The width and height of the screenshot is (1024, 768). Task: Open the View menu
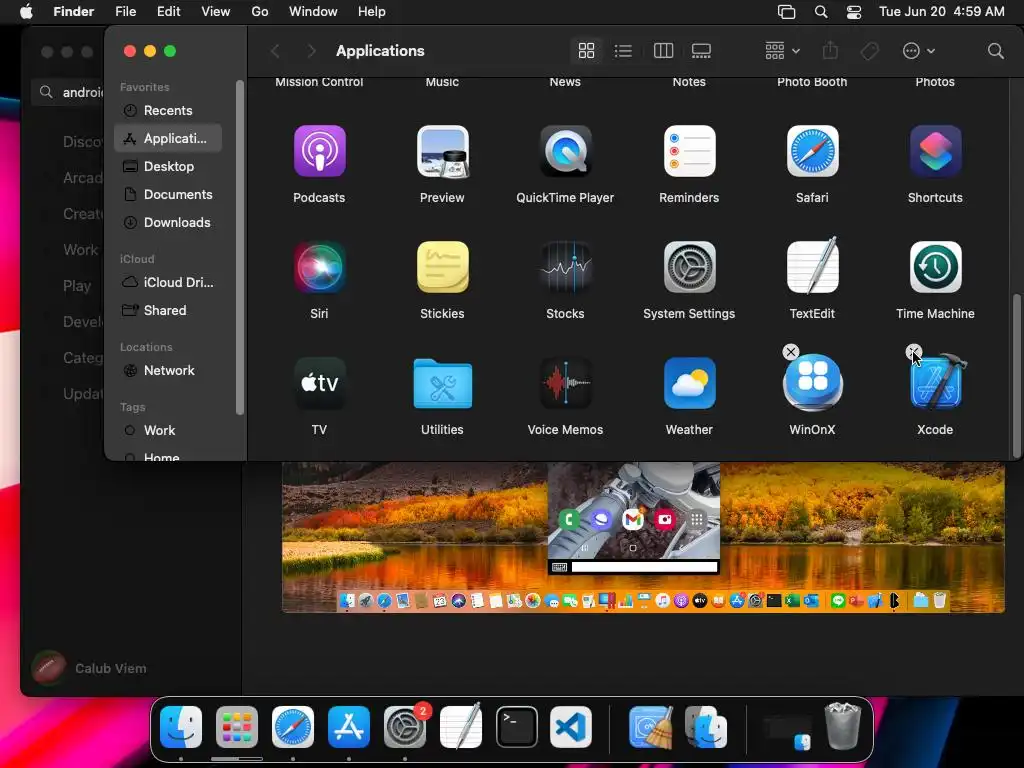(216, 12)
